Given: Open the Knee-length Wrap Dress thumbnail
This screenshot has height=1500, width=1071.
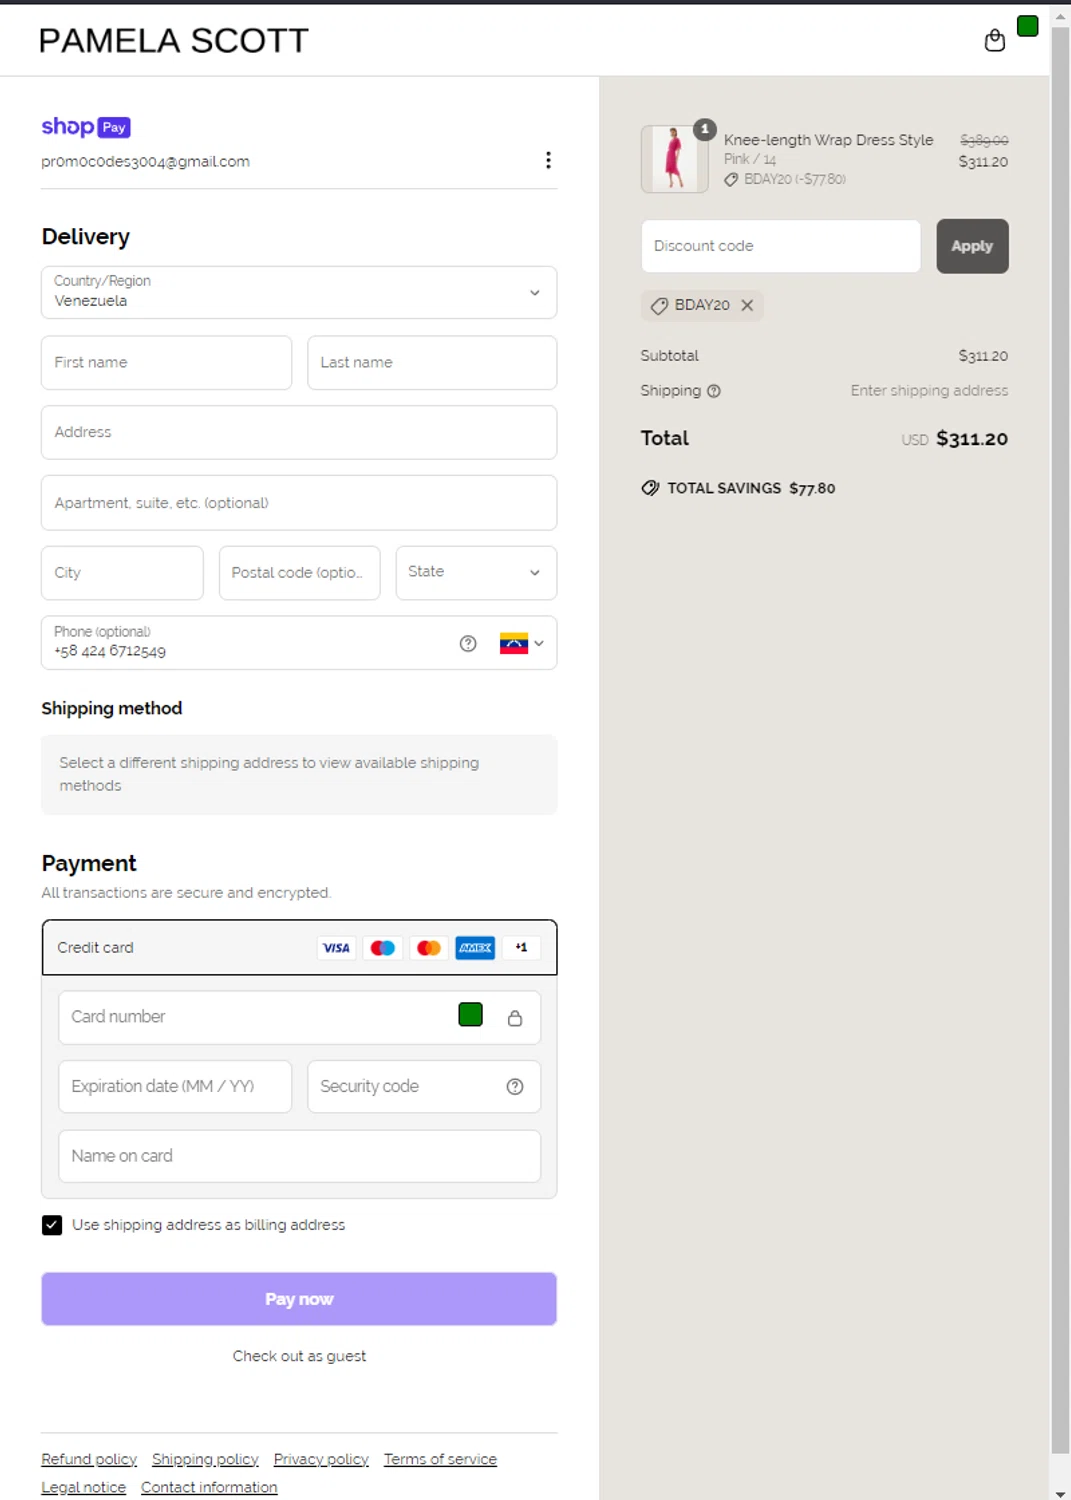Looking at the screenshot, I should point(675,159).
